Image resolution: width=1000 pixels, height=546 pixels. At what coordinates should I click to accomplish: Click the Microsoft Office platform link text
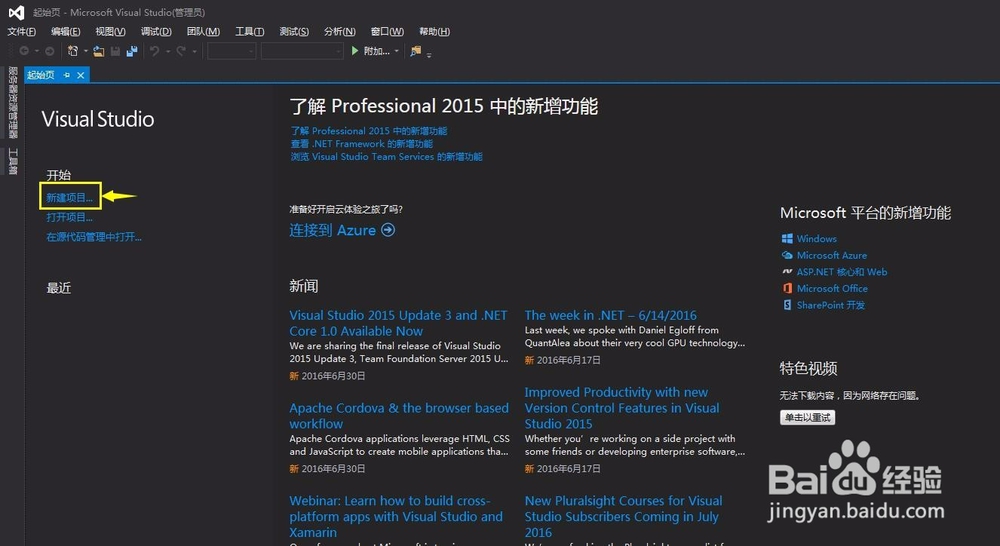tap(832, 288)
